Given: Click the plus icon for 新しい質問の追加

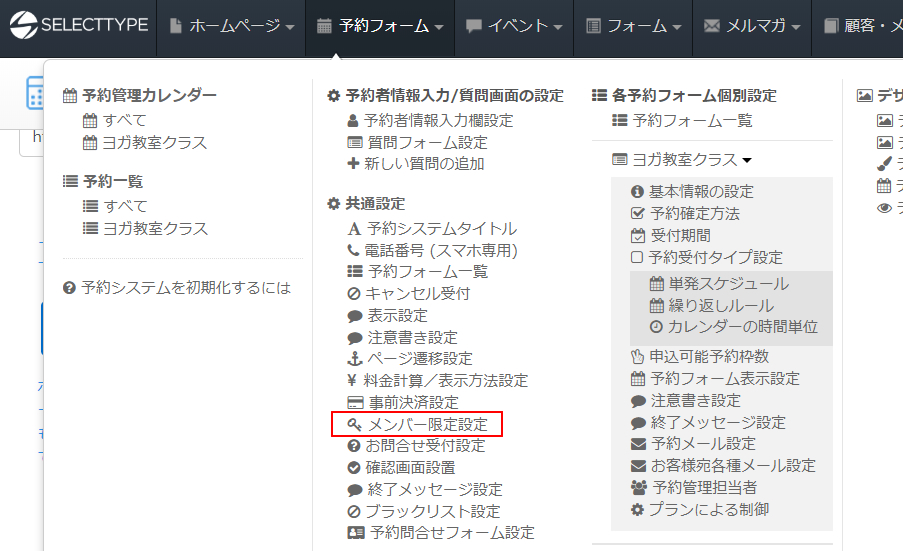Looking at the screenshot, I should 352,164.
